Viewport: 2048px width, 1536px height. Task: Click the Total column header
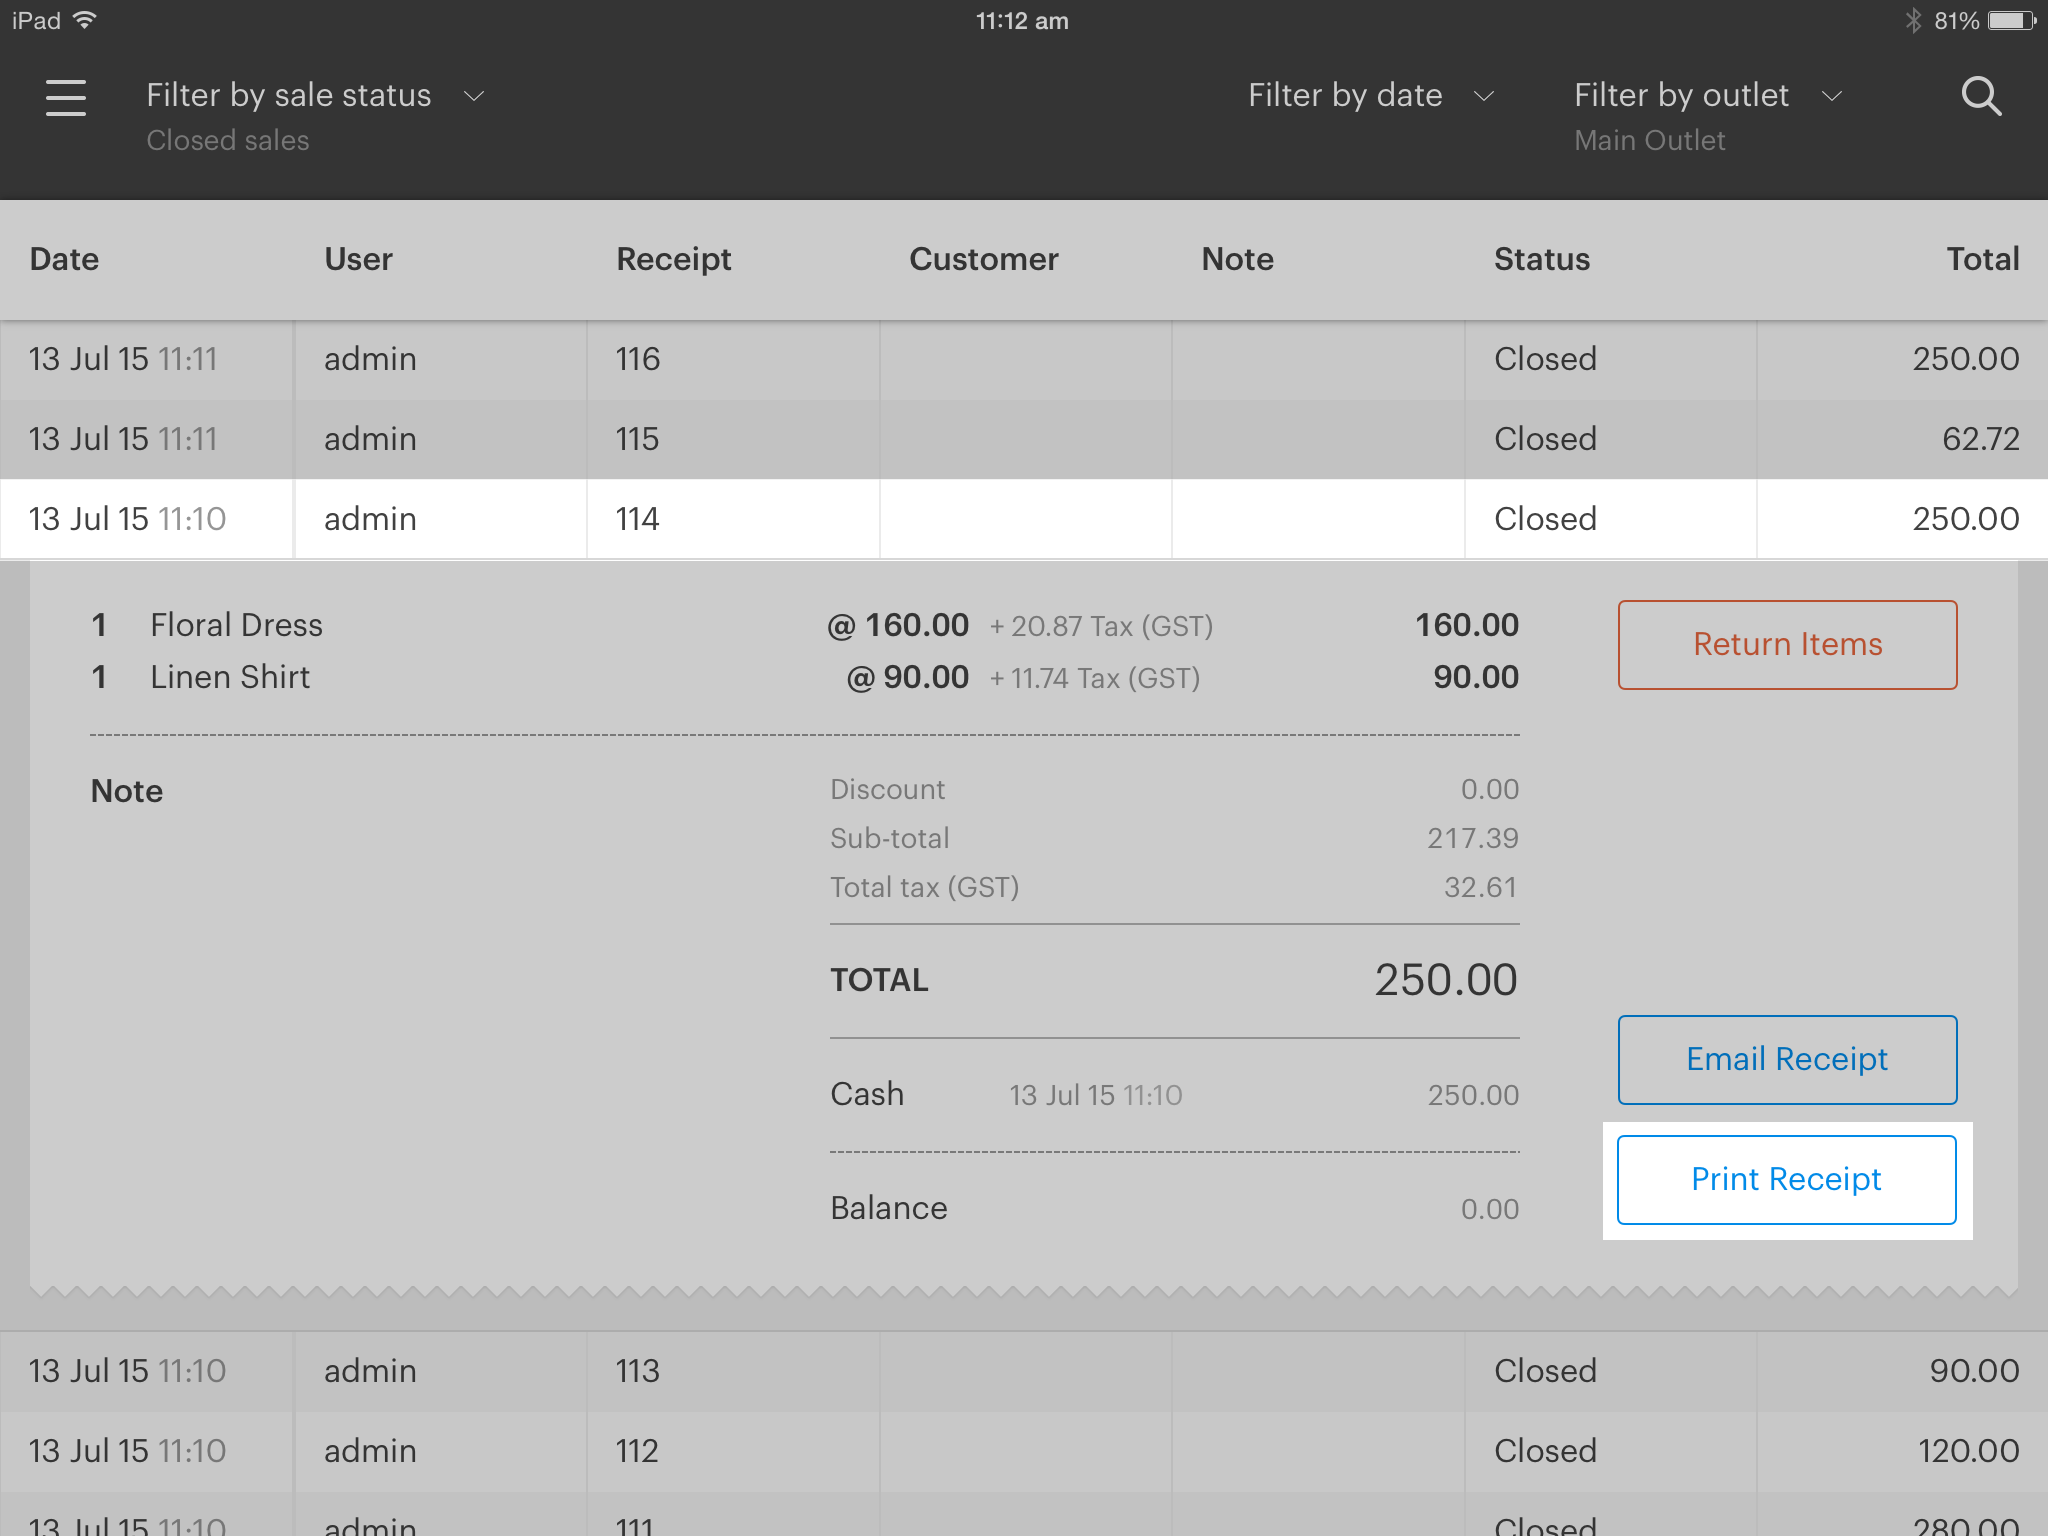point(1981,259)
